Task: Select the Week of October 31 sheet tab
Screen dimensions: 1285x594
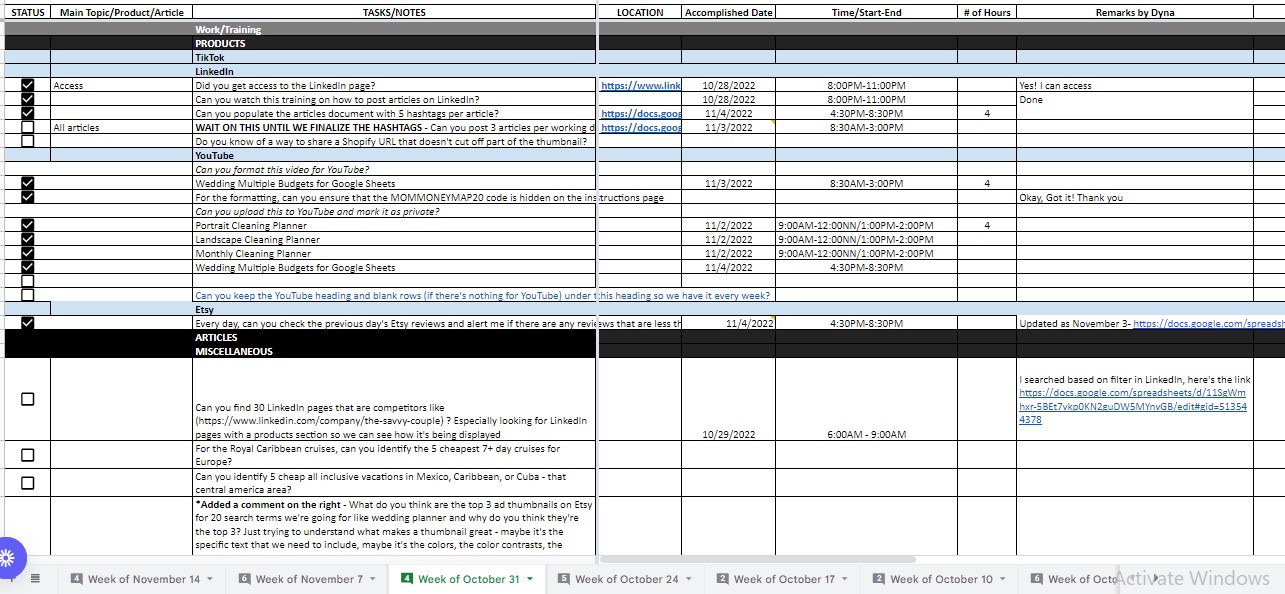Action: point(469,579)
